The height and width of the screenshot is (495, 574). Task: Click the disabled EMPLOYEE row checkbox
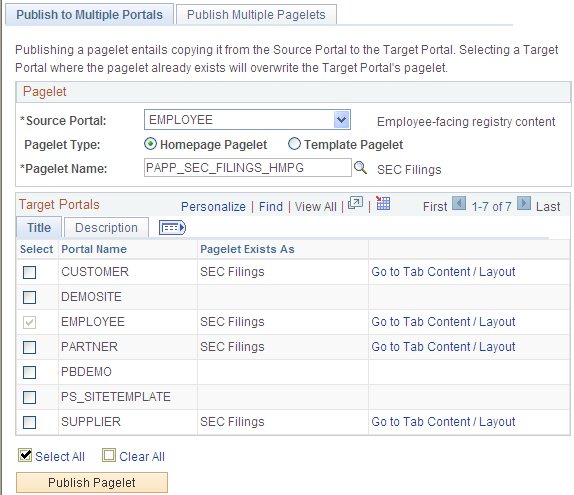point(29,322)
